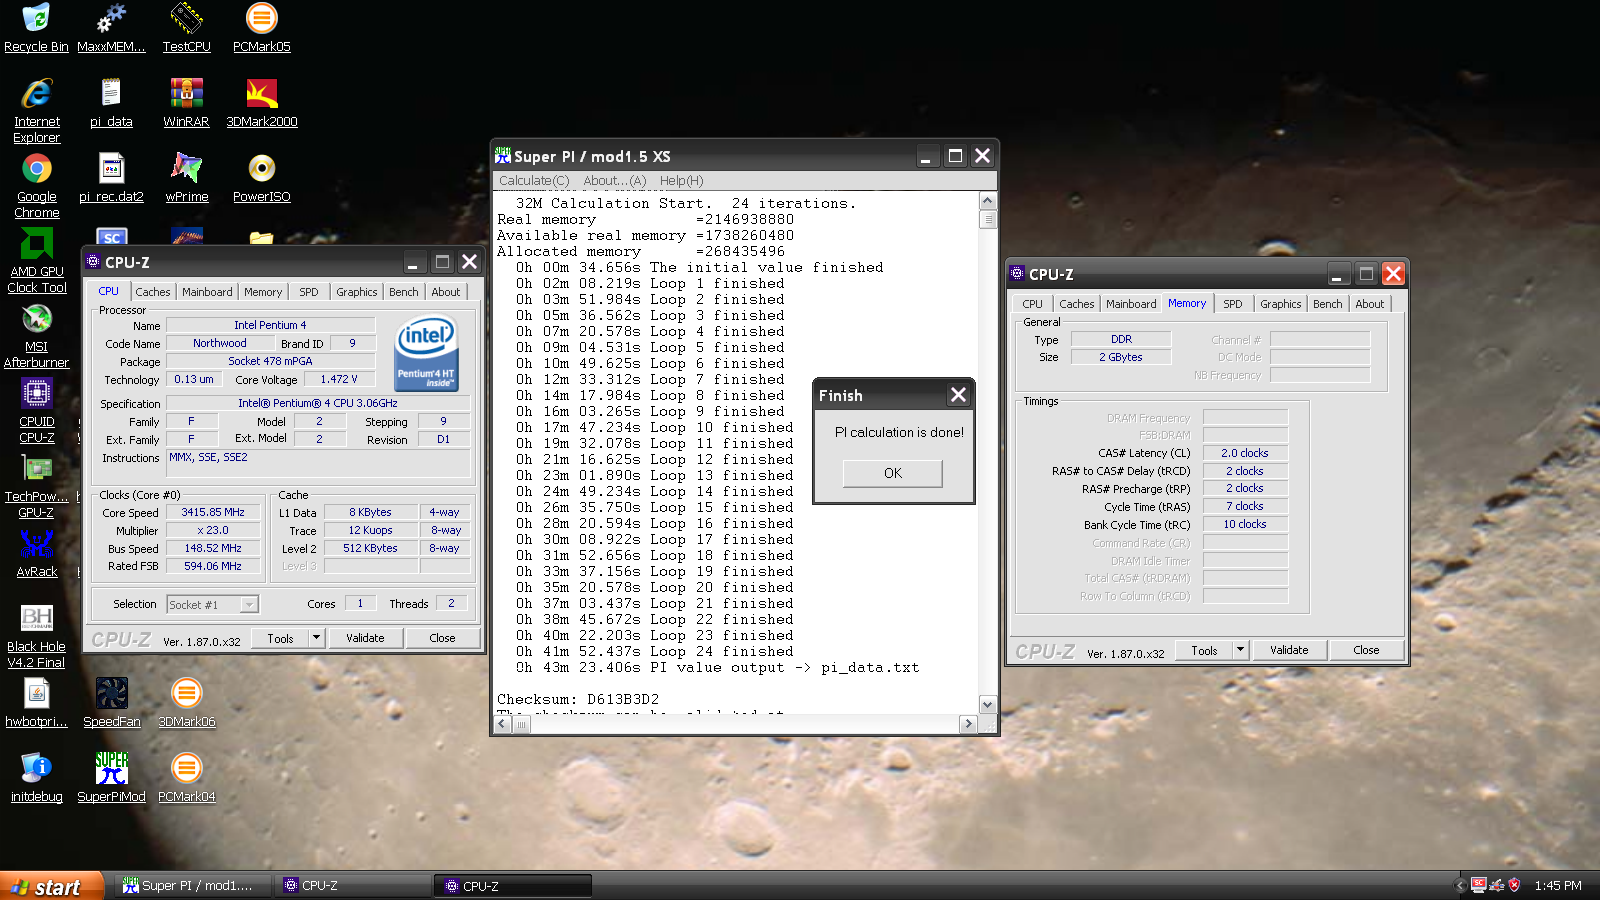Open the Socket #1 selection dropdown
Image resolution: width=1600 pixels, height=900 pixels.
(212, 604)
